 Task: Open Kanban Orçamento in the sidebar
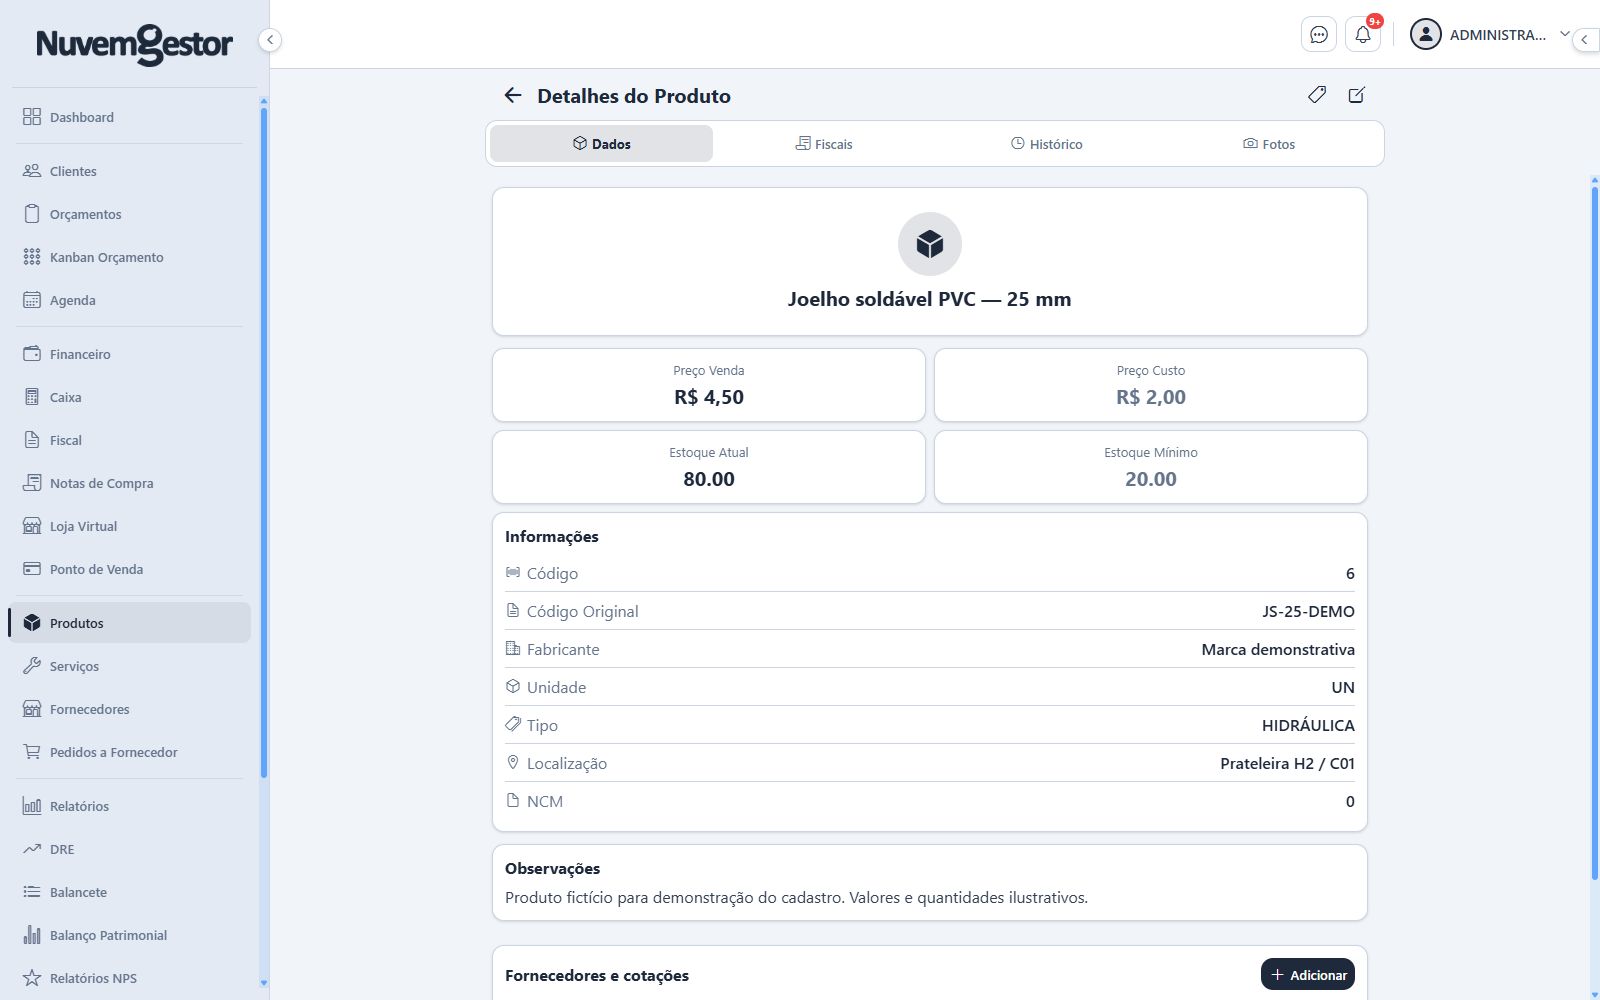click(129, 257)
